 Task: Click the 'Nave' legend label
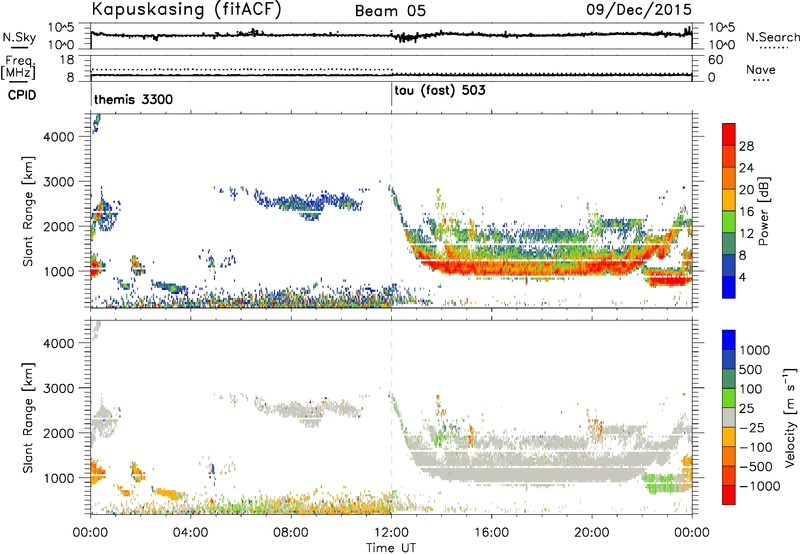pos(761,70)
